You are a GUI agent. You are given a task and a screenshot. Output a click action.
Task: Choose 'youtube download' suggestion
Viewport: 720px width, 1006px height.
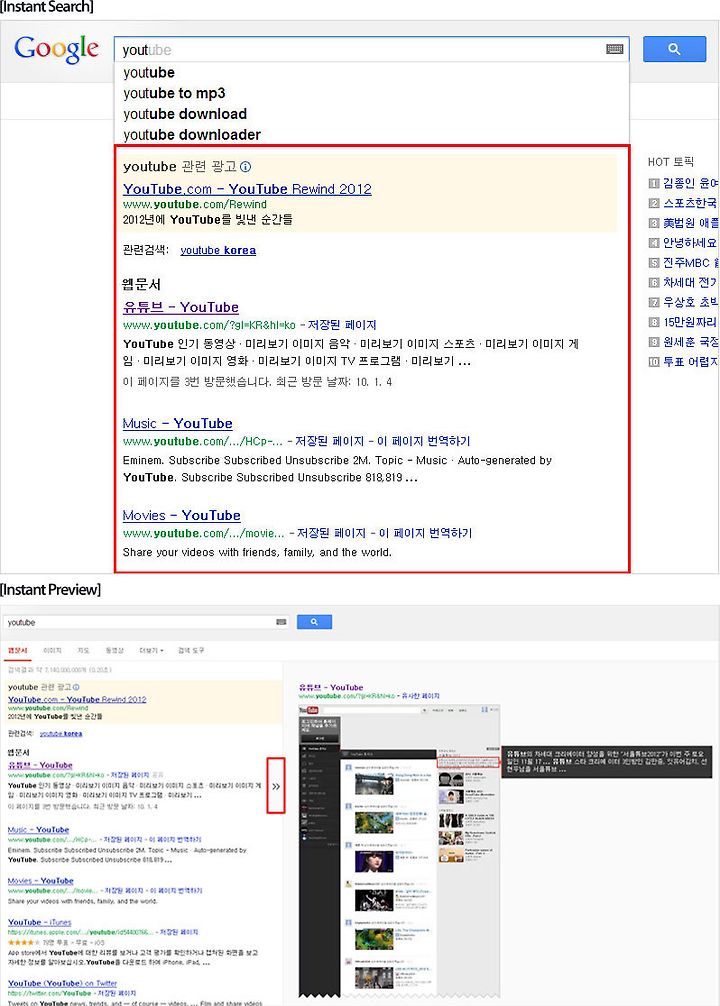coord(185,114)
